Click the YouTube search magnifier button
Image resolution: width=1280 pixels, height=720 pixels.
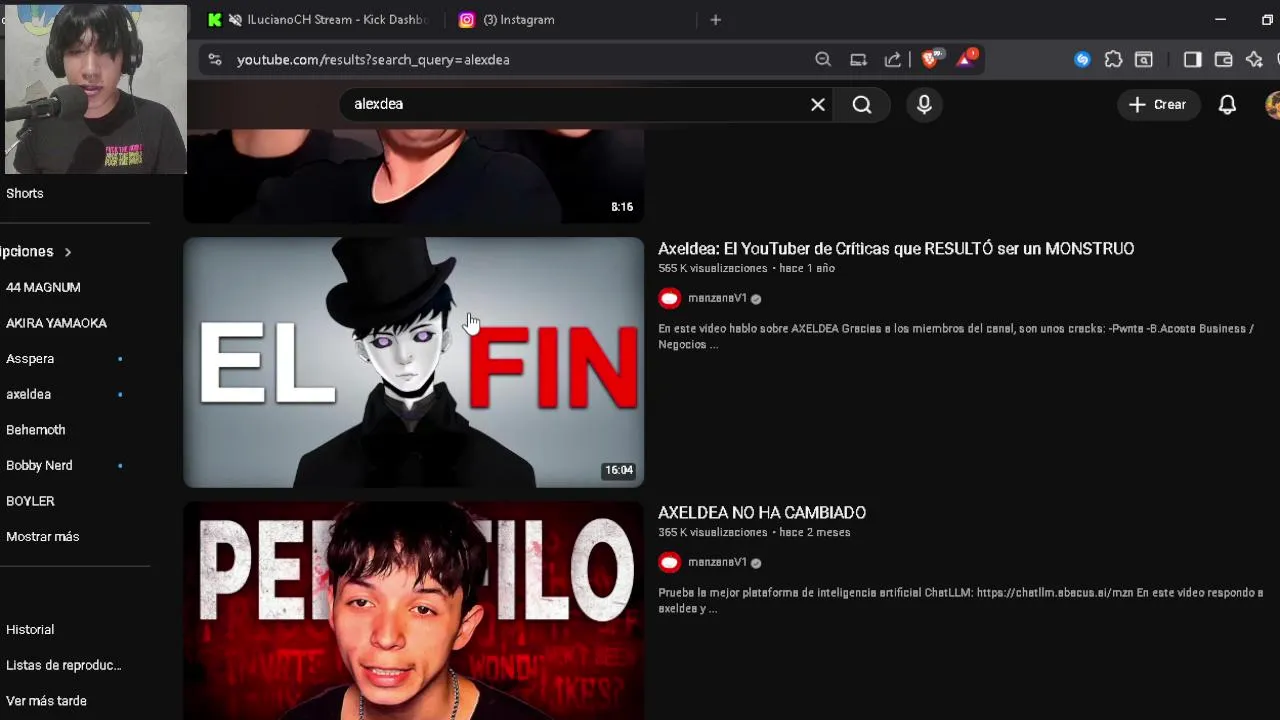[862, 104]
